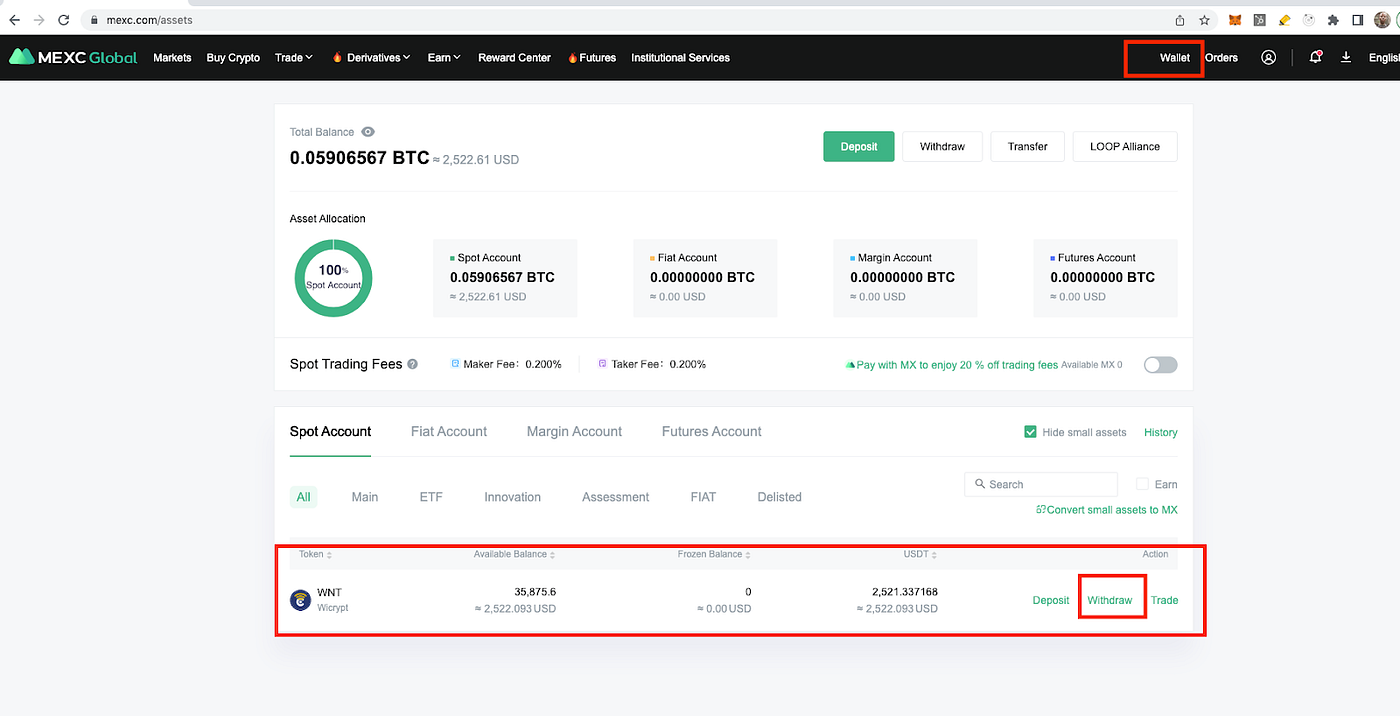Click the Asset Allocation donut chart
Viewport: 1400px width, 716px height.
[333, 277]
